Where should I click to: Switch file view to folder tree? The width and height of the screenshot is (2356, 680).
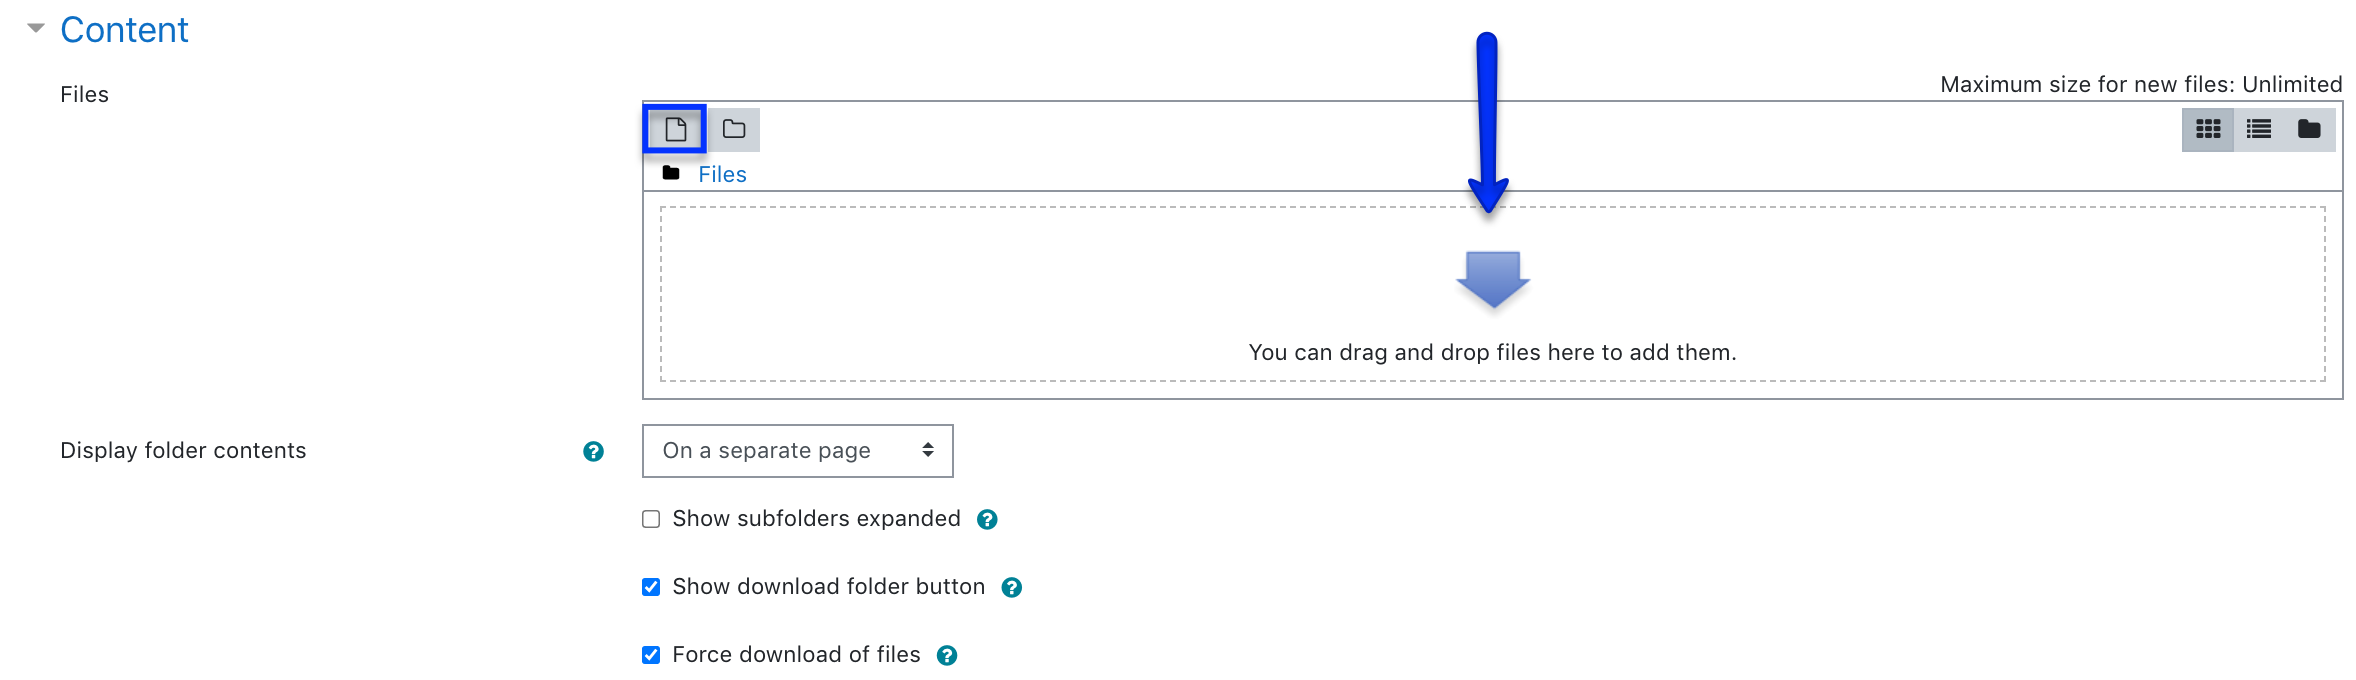(2309, 129)
